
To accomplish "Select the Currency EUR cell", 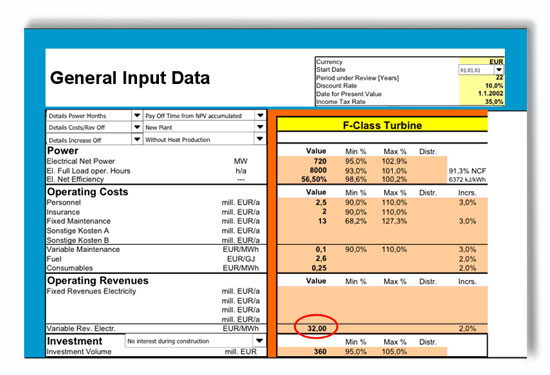I will click(496, 62).
